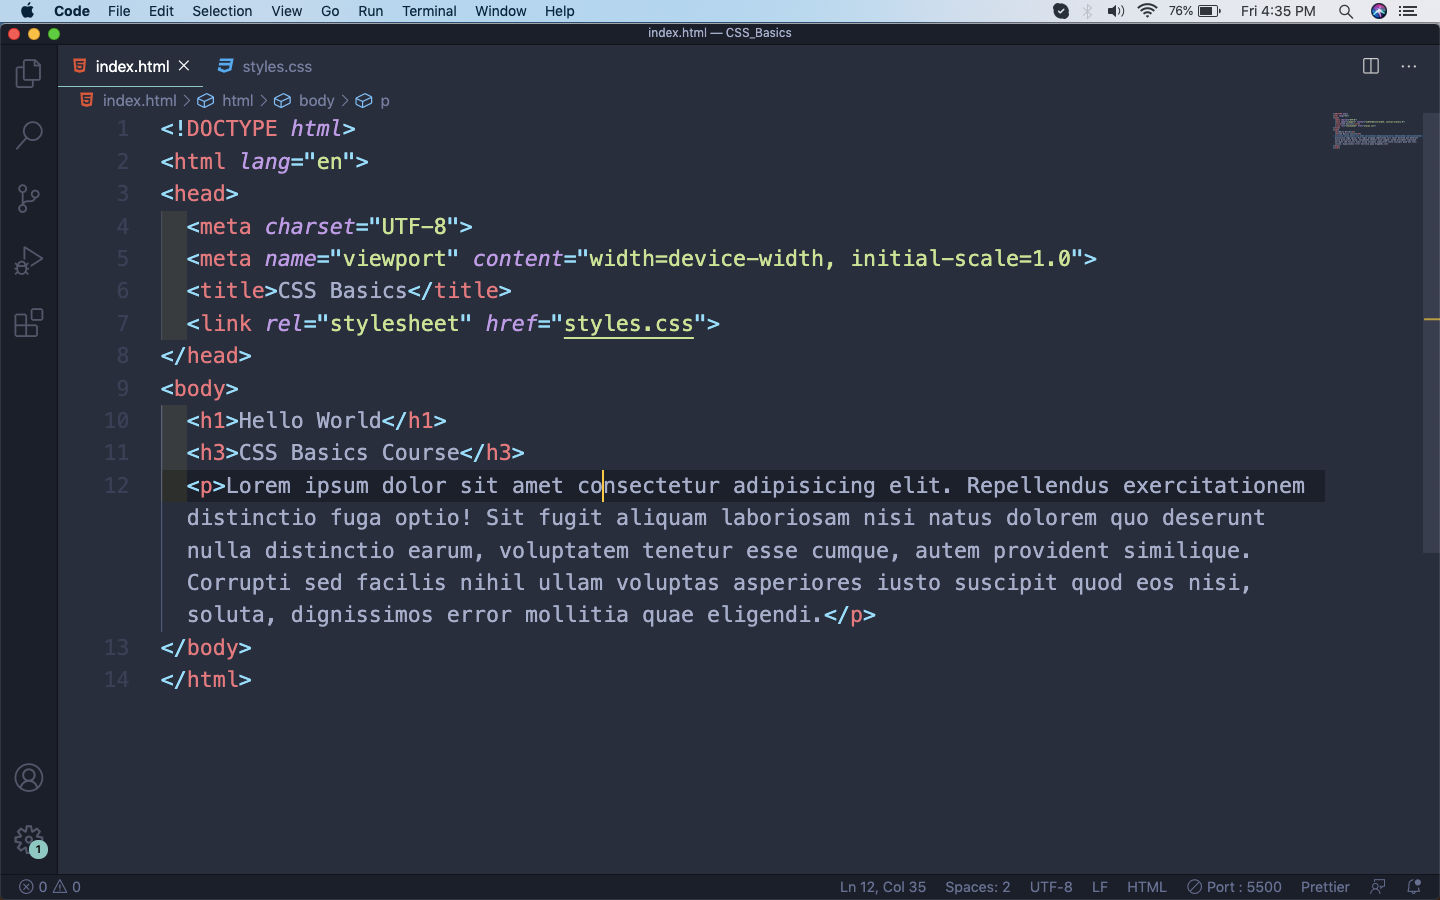Open the Window menu
Viewport: 1440px width, 900px height.
(500, 11)
